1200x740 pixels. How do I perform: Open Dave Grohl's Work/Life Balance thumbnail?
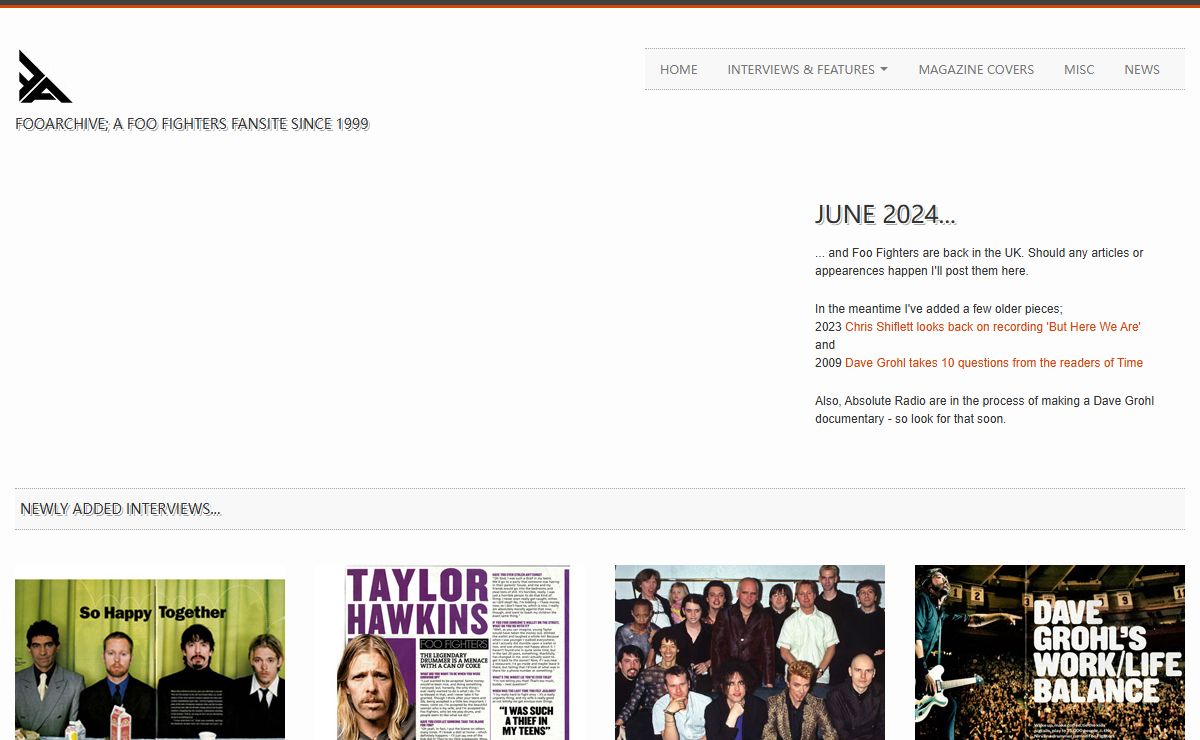pyautogui.click(x=1050, y=653)
